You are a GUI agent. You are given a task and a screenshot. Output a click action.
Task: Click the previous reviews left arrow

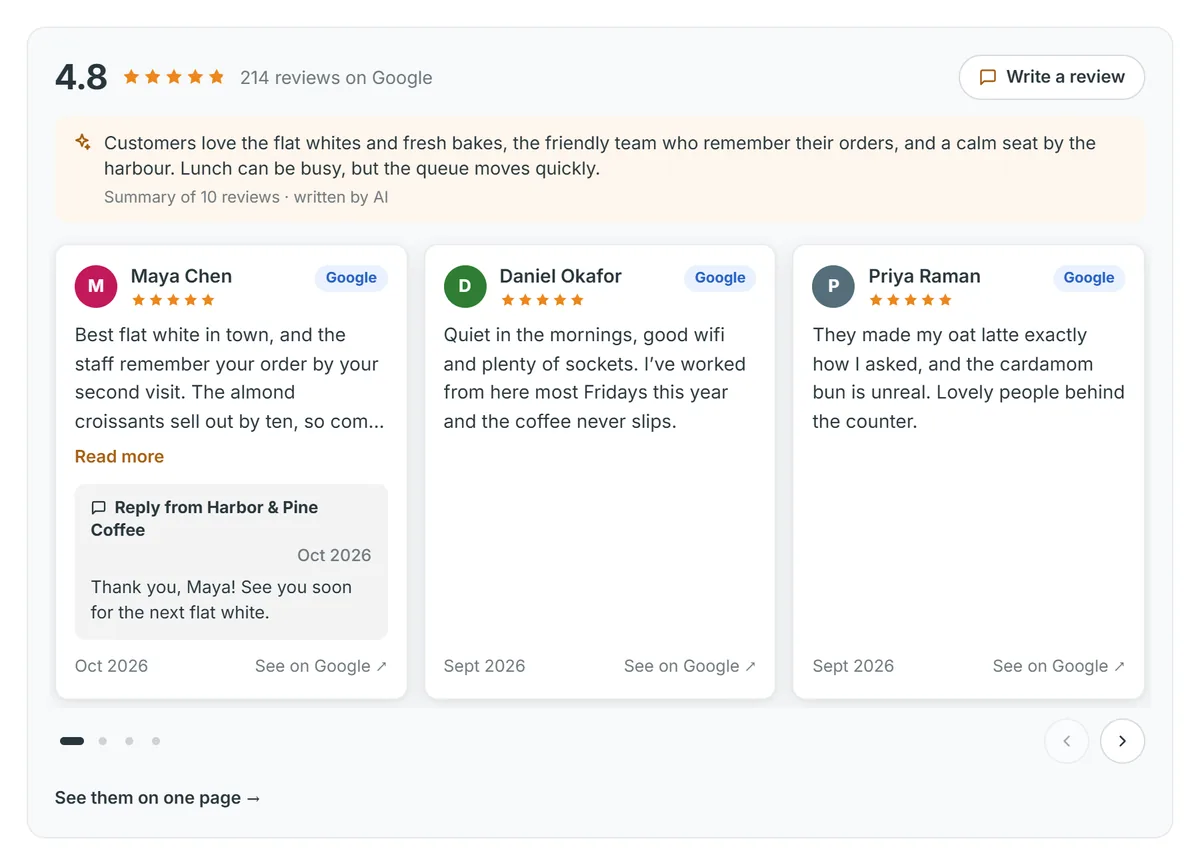point(1066,741)
